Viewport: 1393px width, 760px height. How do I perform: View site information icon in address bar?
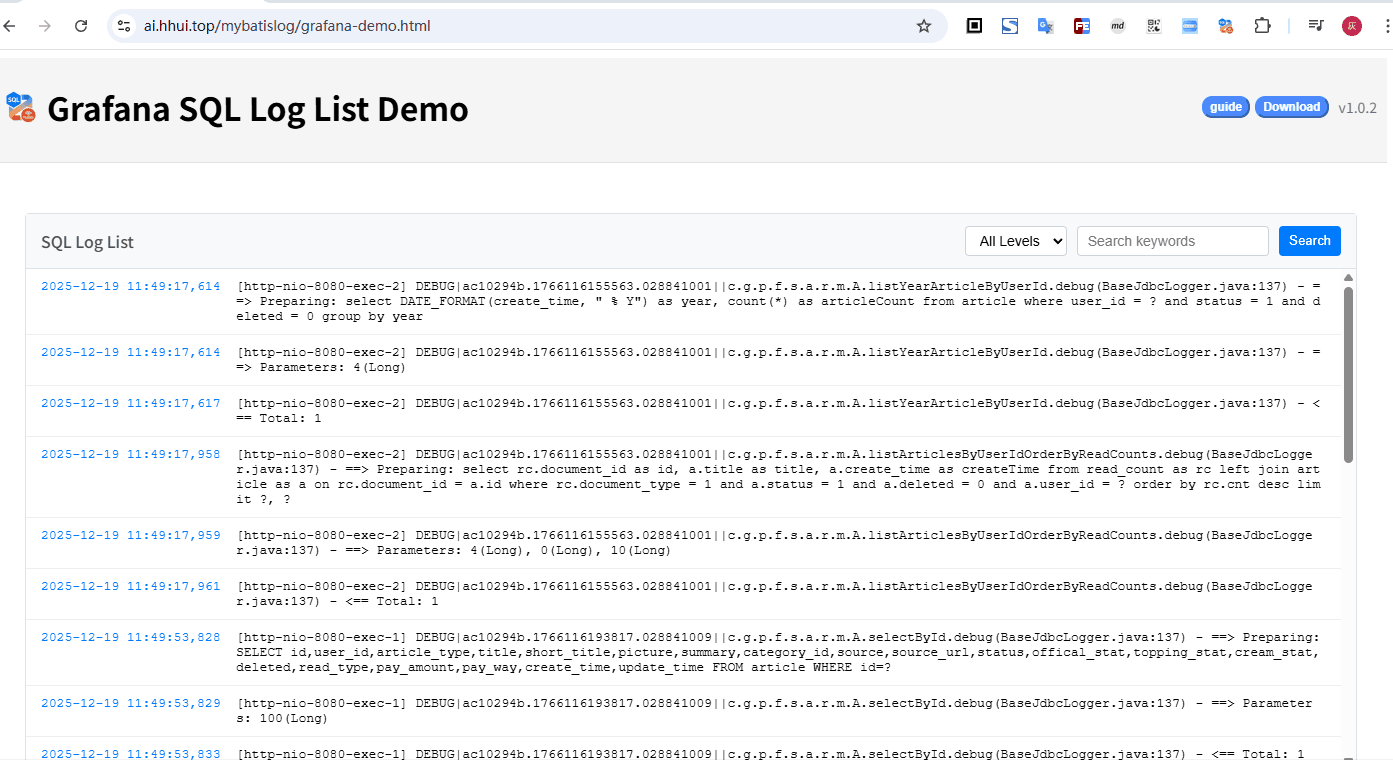pos(124,26)
